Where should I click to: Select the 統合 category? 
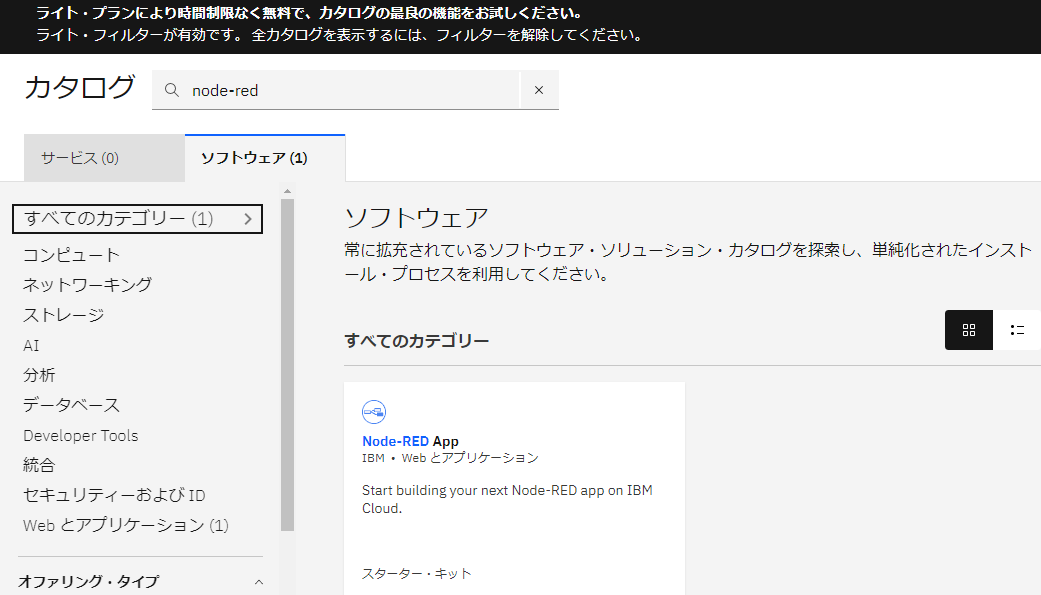[x=39, y=465]
